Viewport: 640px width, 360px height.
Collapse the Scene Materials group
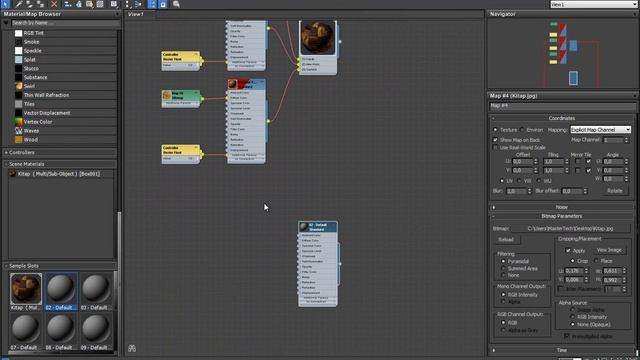60,164
